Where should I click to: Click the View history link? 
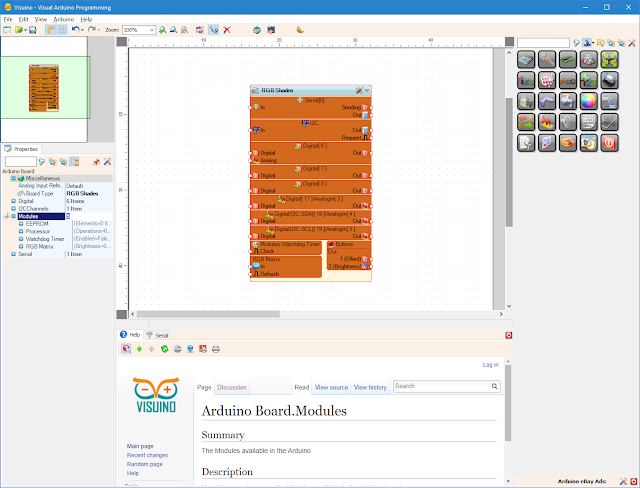click(x=370, y=387)
